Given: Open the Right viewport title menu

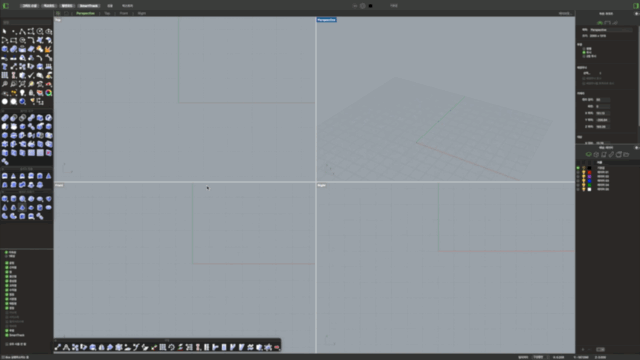Looking at the screenshot, I should [x=322, y=185].
